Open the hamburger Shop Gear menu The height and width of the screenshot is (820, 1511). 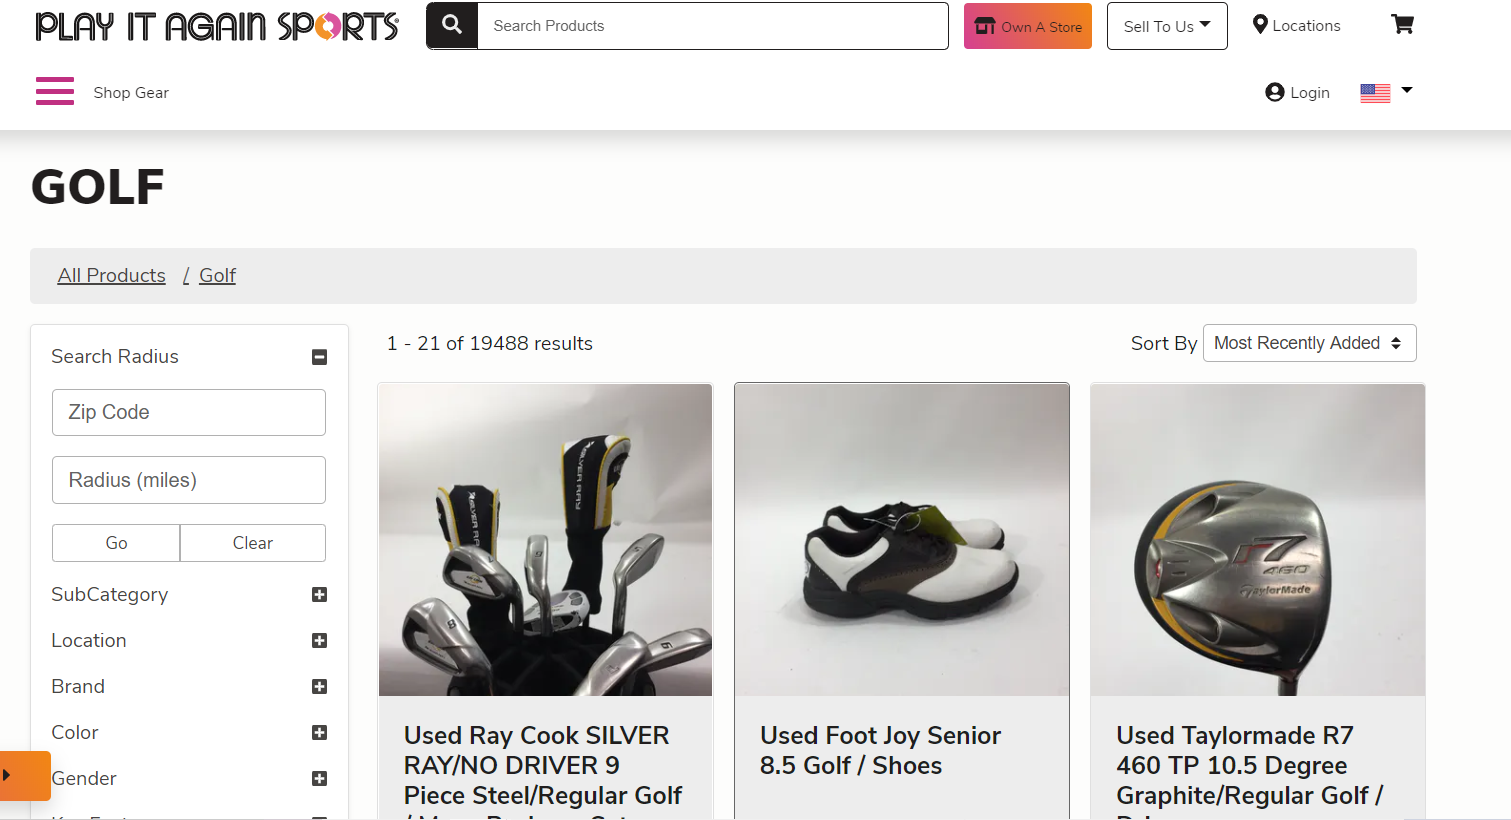coord(55,91)
